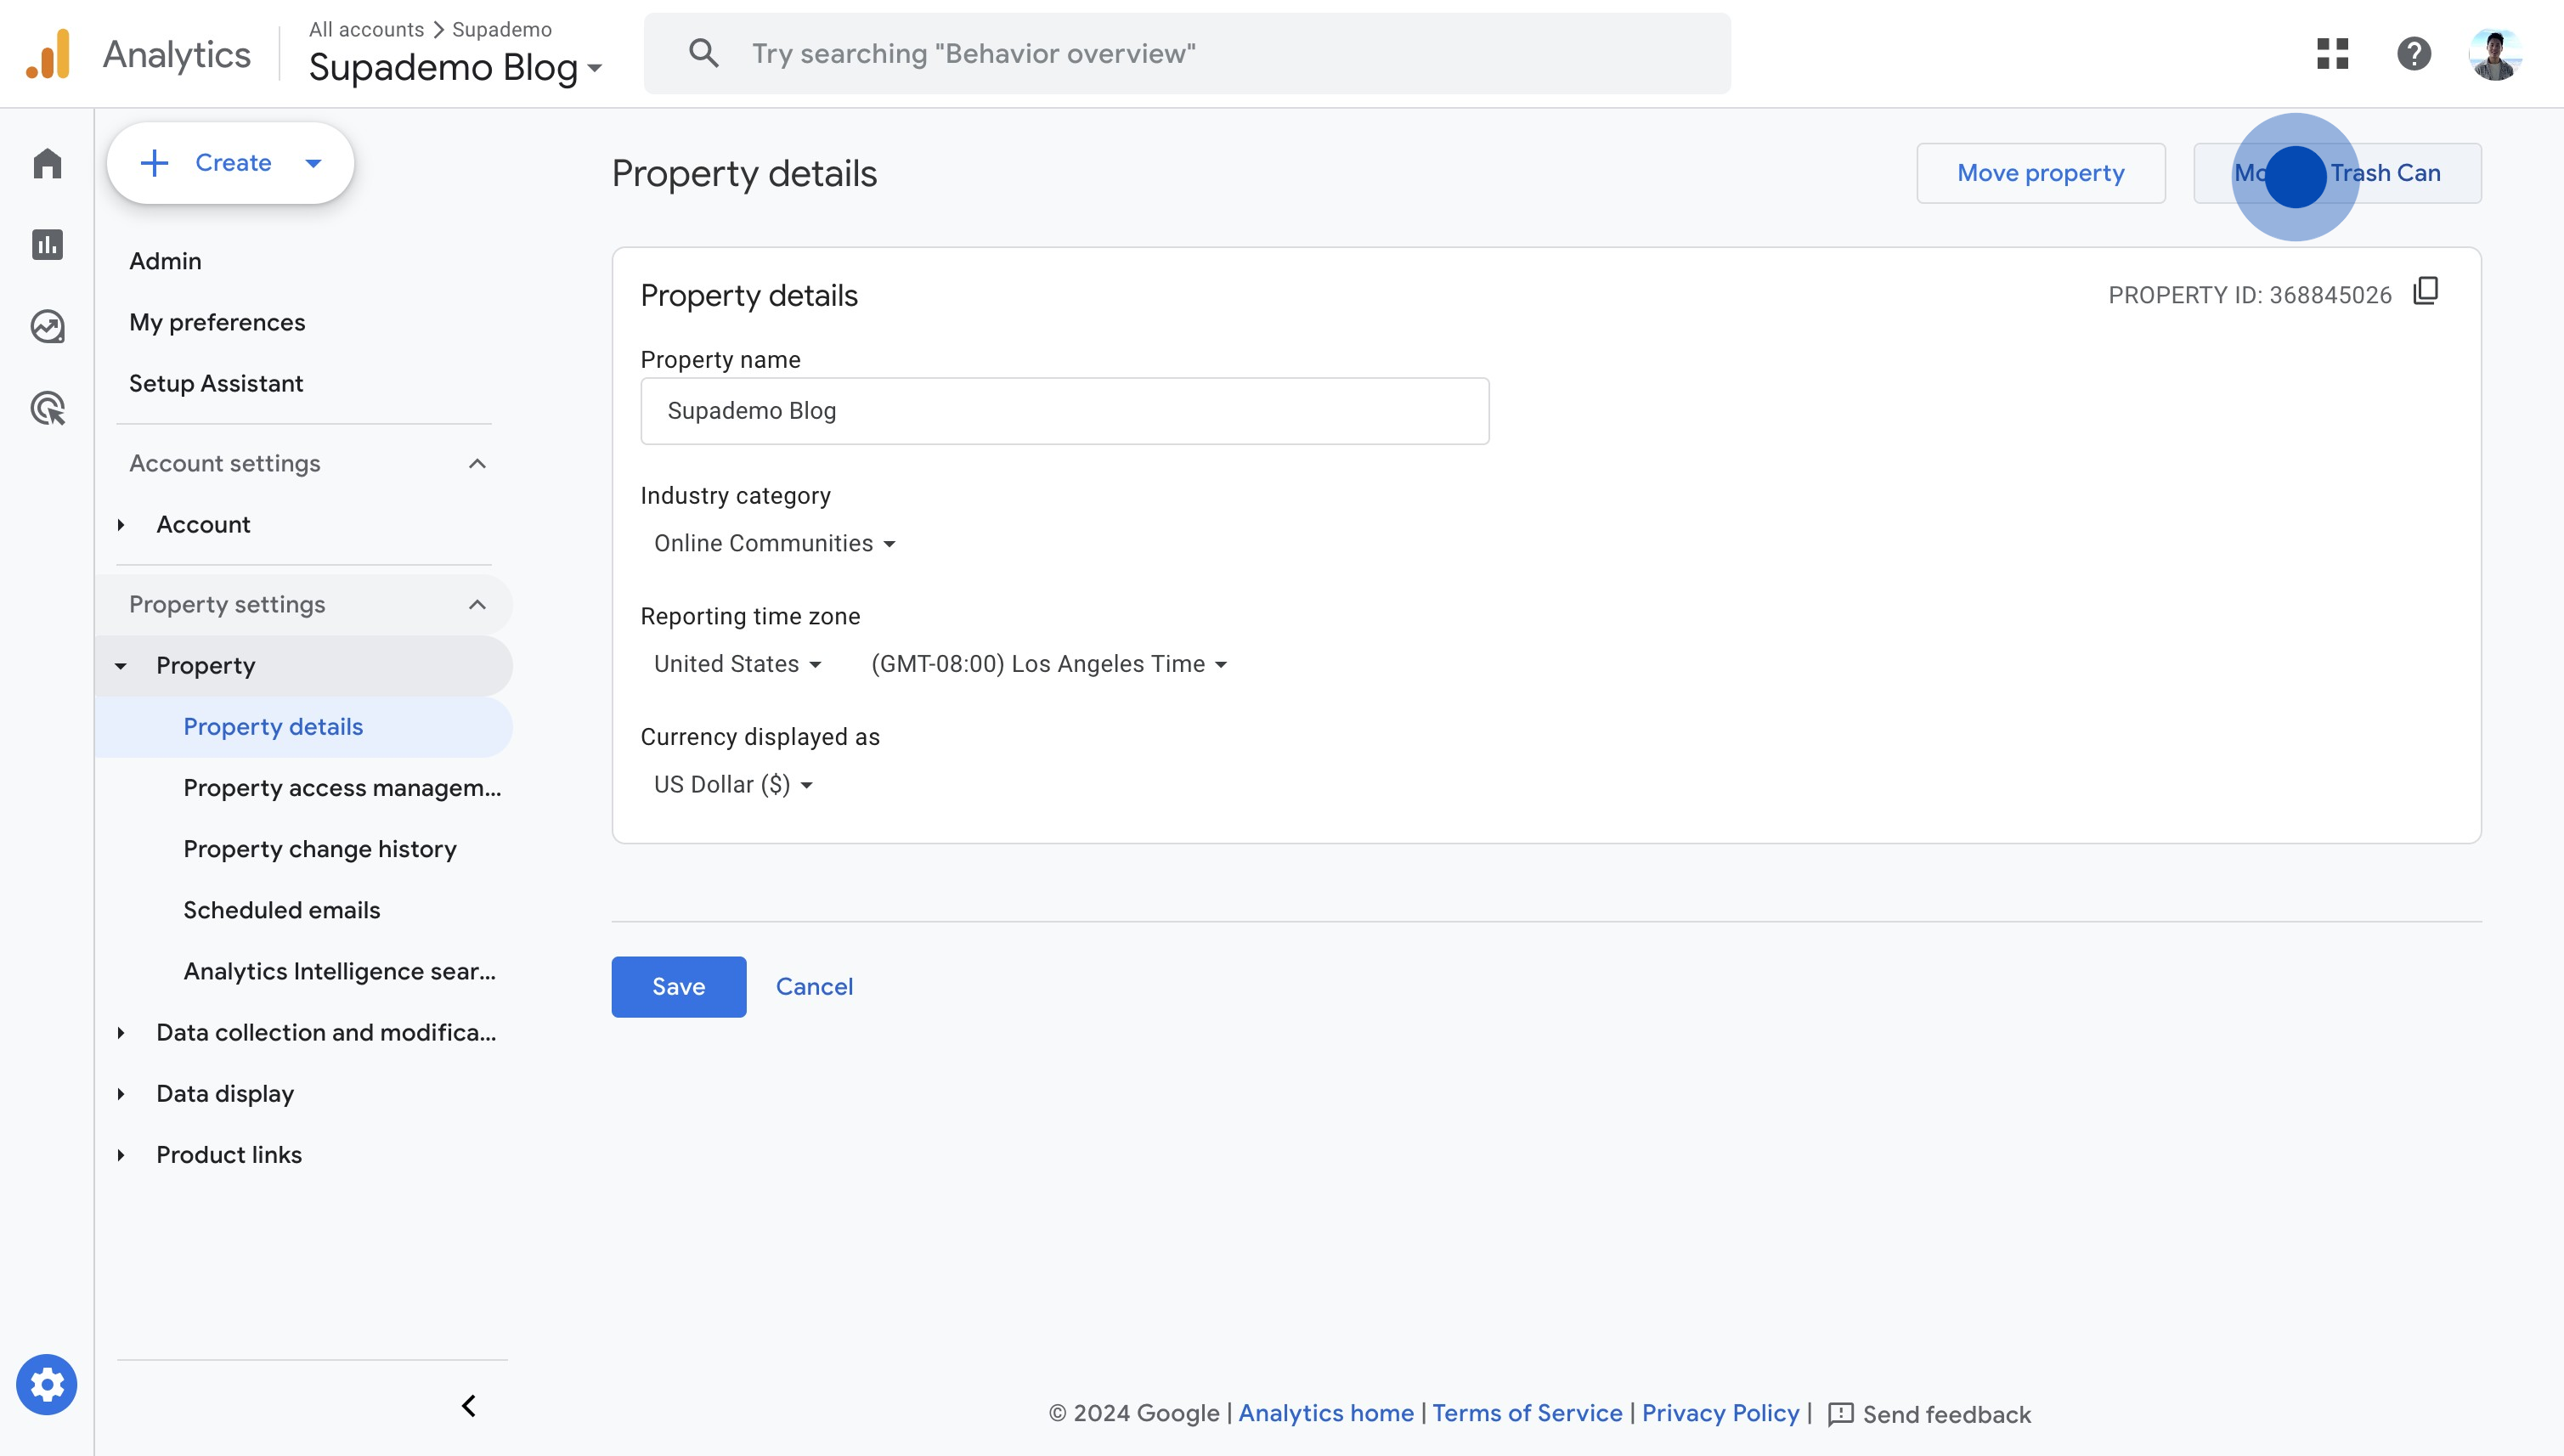Open the US Dollar currency dropdown
The width and height of the screenshot is (2564, 1456).
733,785
